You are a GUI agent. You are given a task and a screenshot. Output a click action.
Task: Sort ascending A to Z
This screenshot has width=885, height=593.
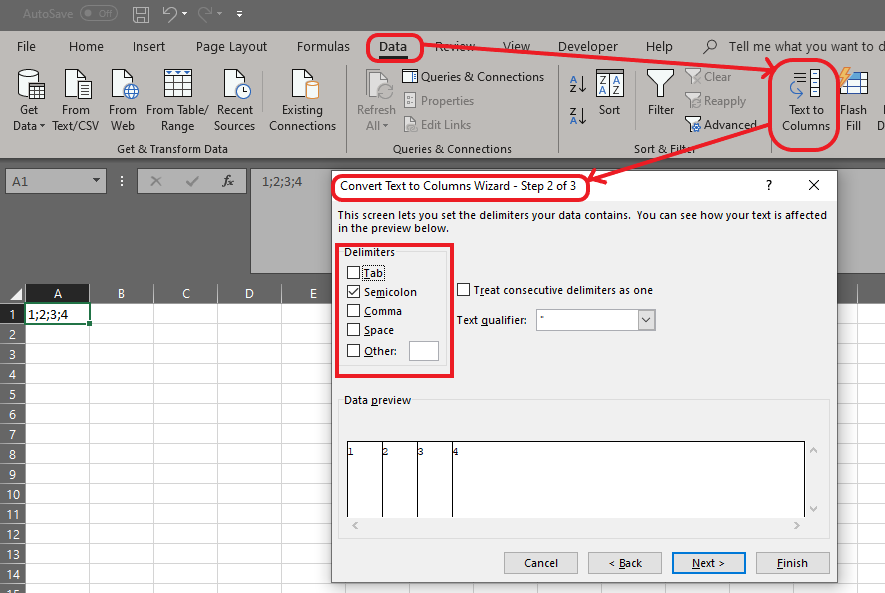tap(577, 84)
